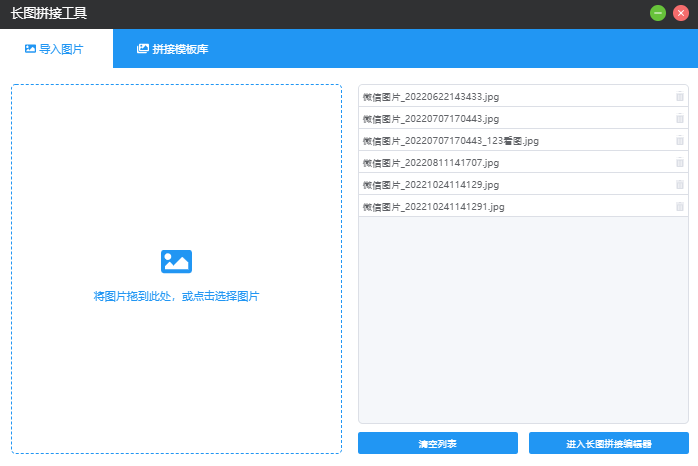Delete 微信图片_20220622143433.jpg using its trash icon
Image resolution: width=698 pixels, height=466 pixels.
(x=680, y=97)
